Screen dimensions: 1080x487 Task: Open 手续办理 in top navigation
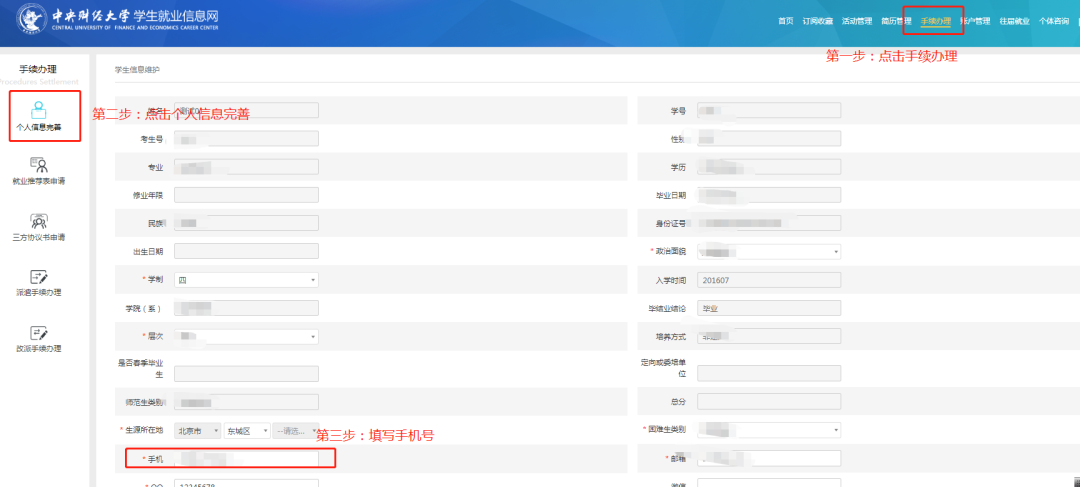[x=936, y=21]
